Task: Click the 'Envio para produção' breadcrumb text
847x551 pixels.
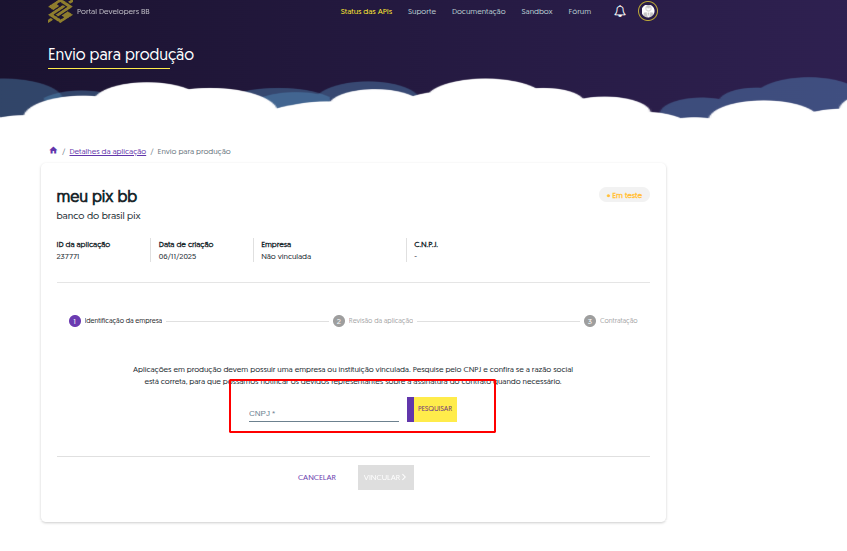Action: point(194,151)
